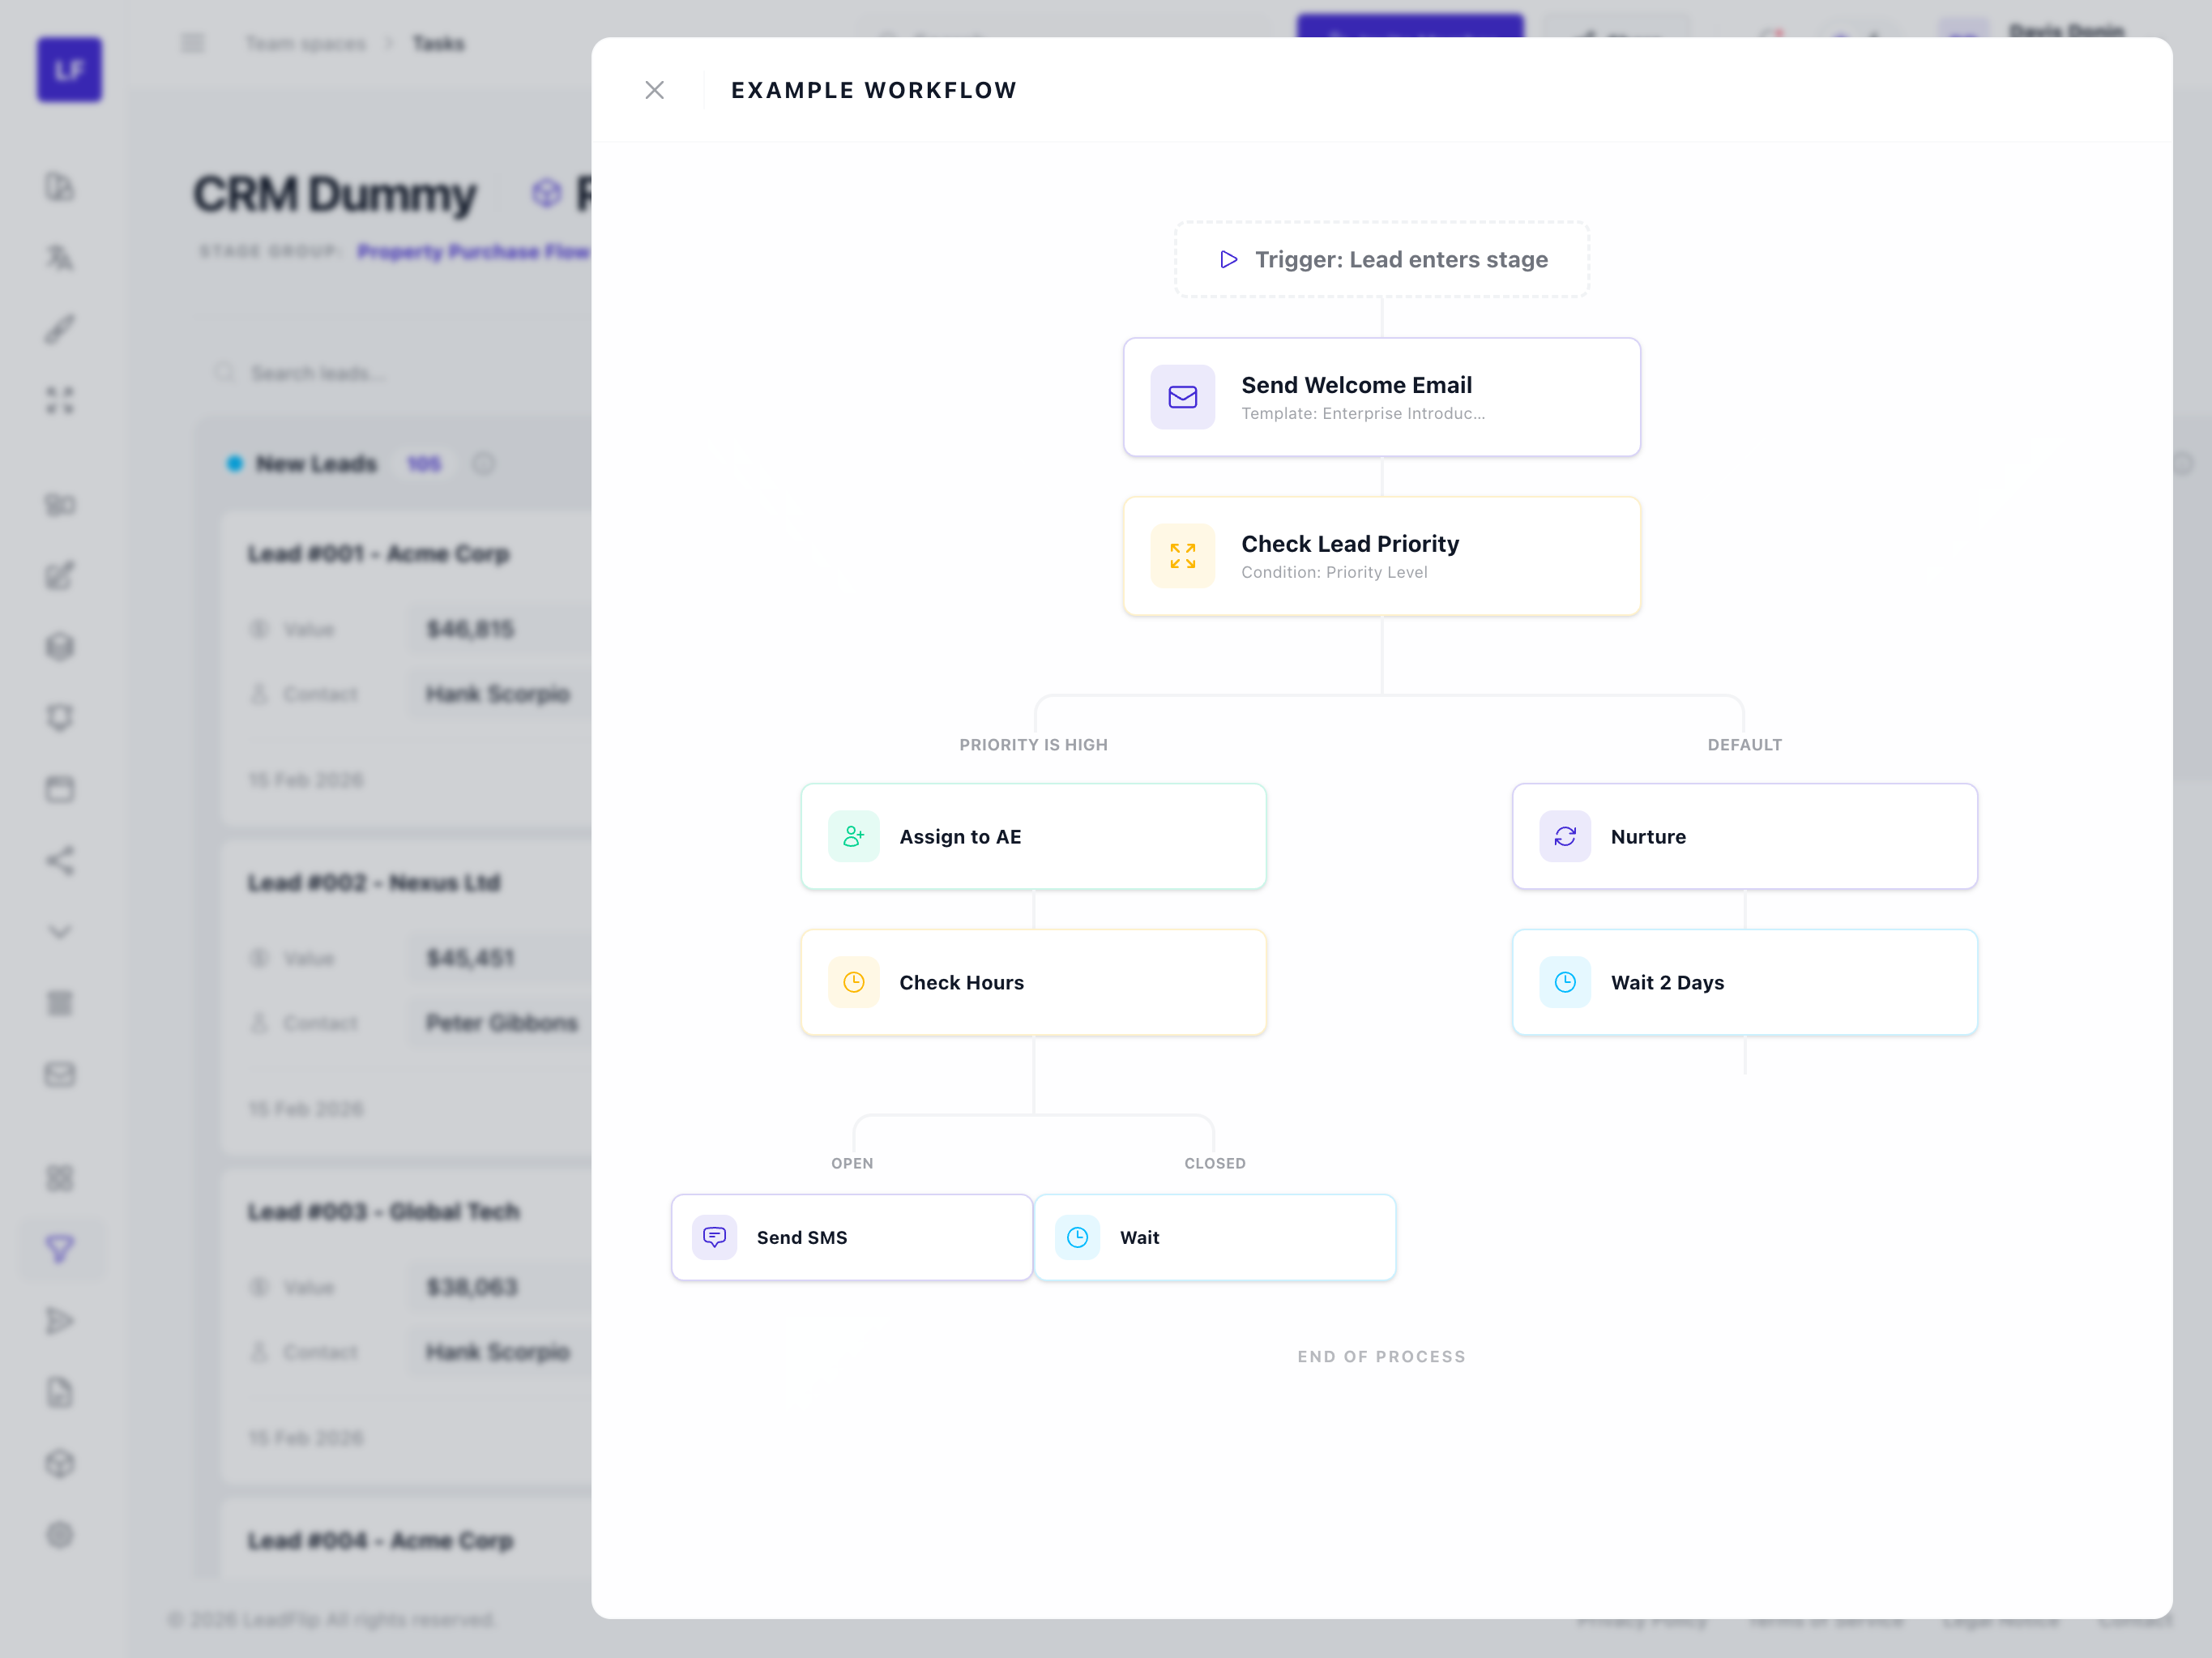Click the chat bubble icon on Send SMS node
Image resolution: width=2212 pixels, height=1658 pixels.
click(713, 1237)
